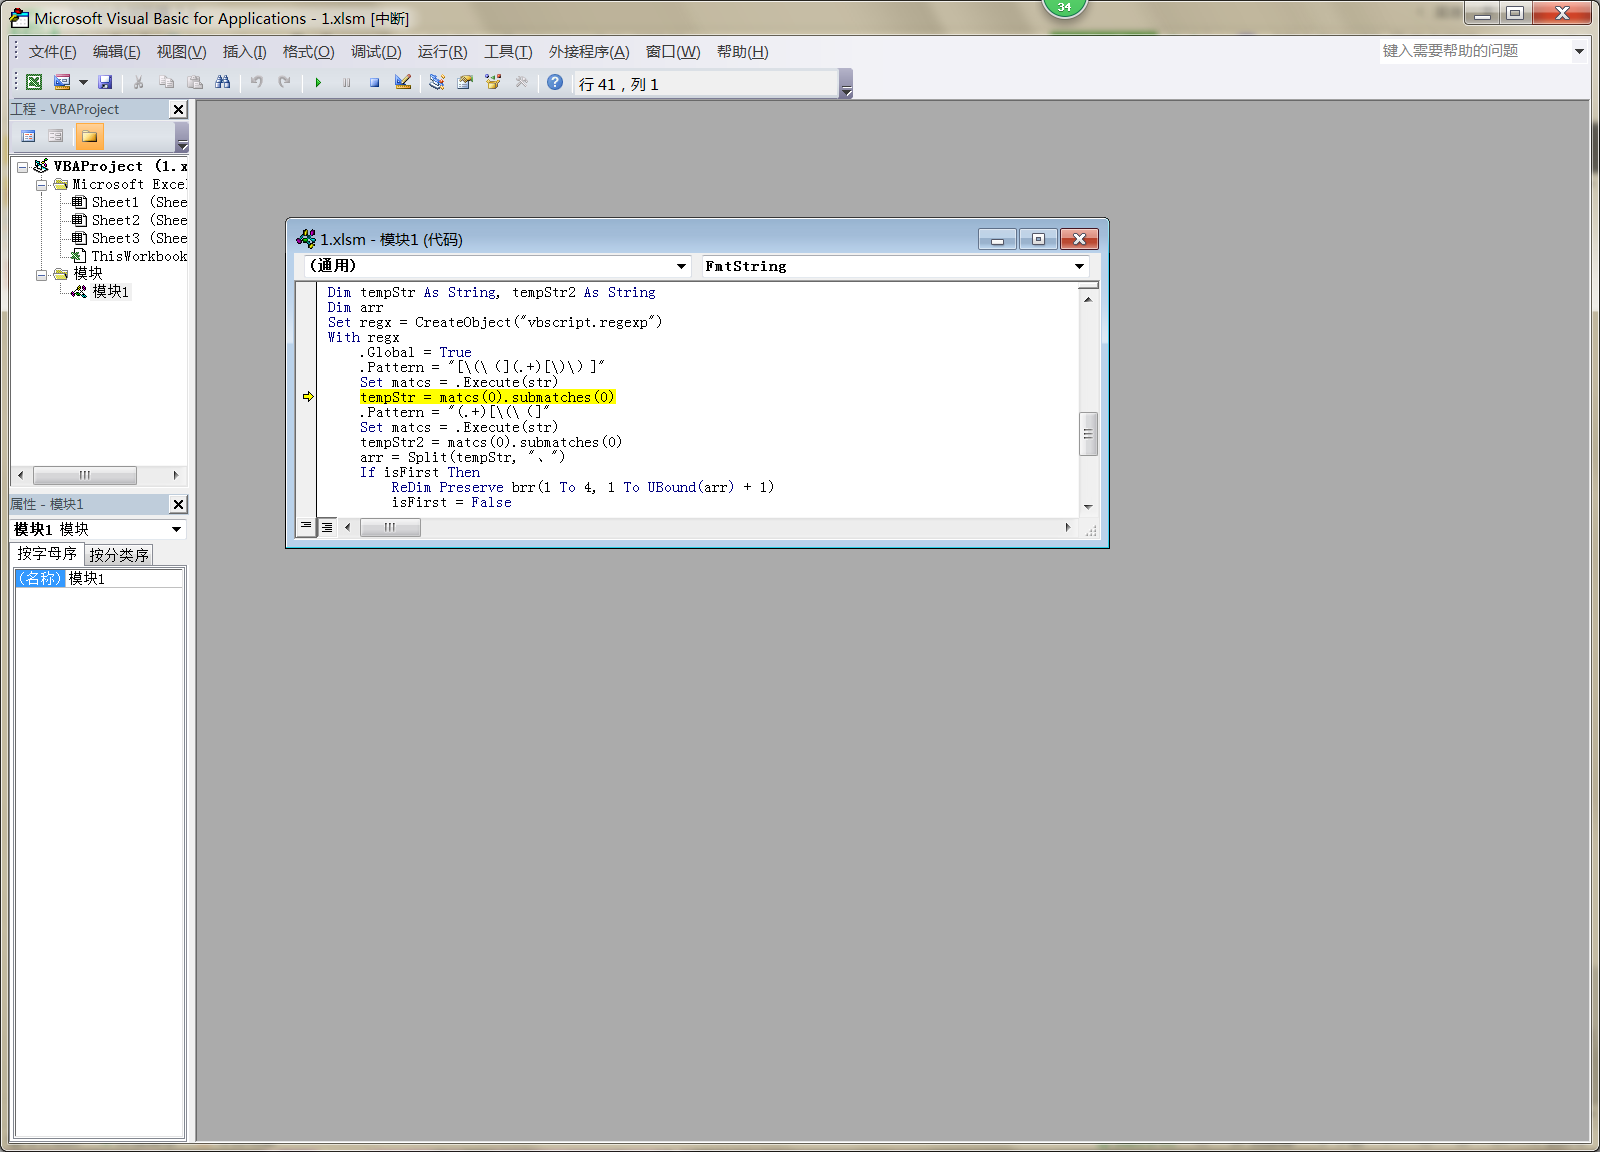This screenshot has height=1152, width=1600.
Task: Save the project with the floppy disk icon
Action: [105, 83]
